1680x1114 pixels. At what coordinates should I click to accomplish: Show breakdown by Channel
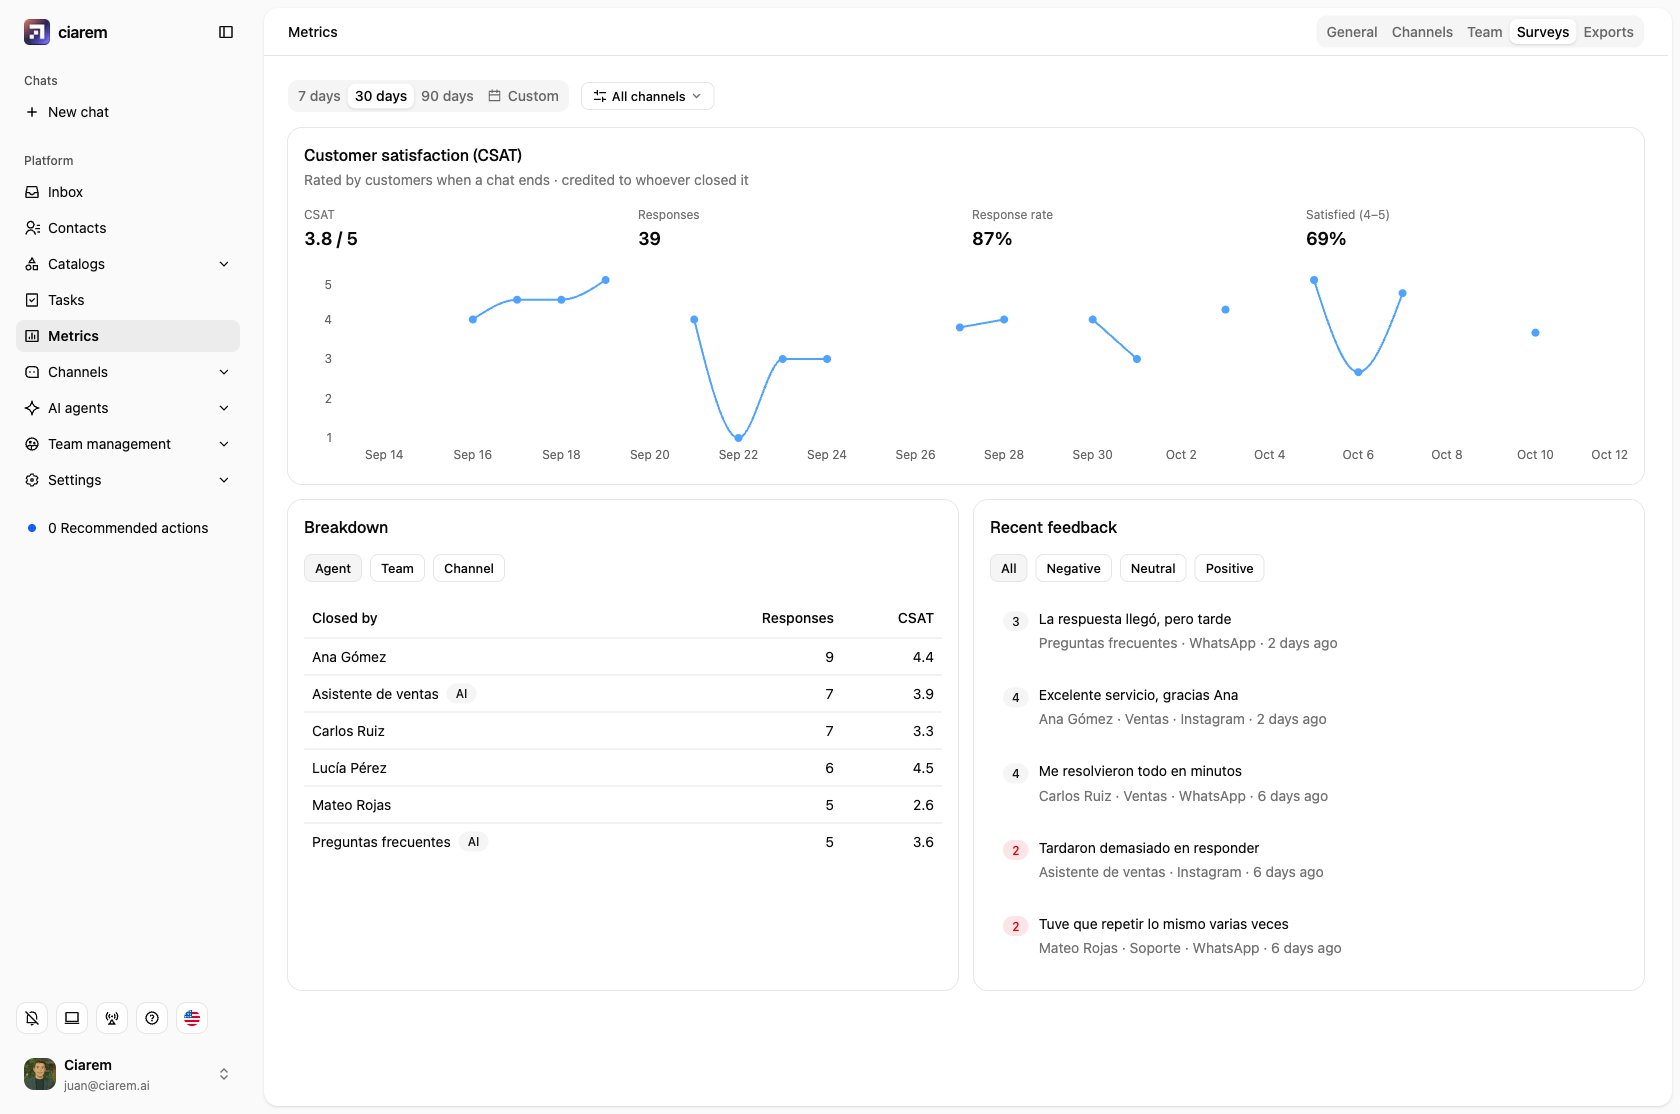(x=469, y=568)
